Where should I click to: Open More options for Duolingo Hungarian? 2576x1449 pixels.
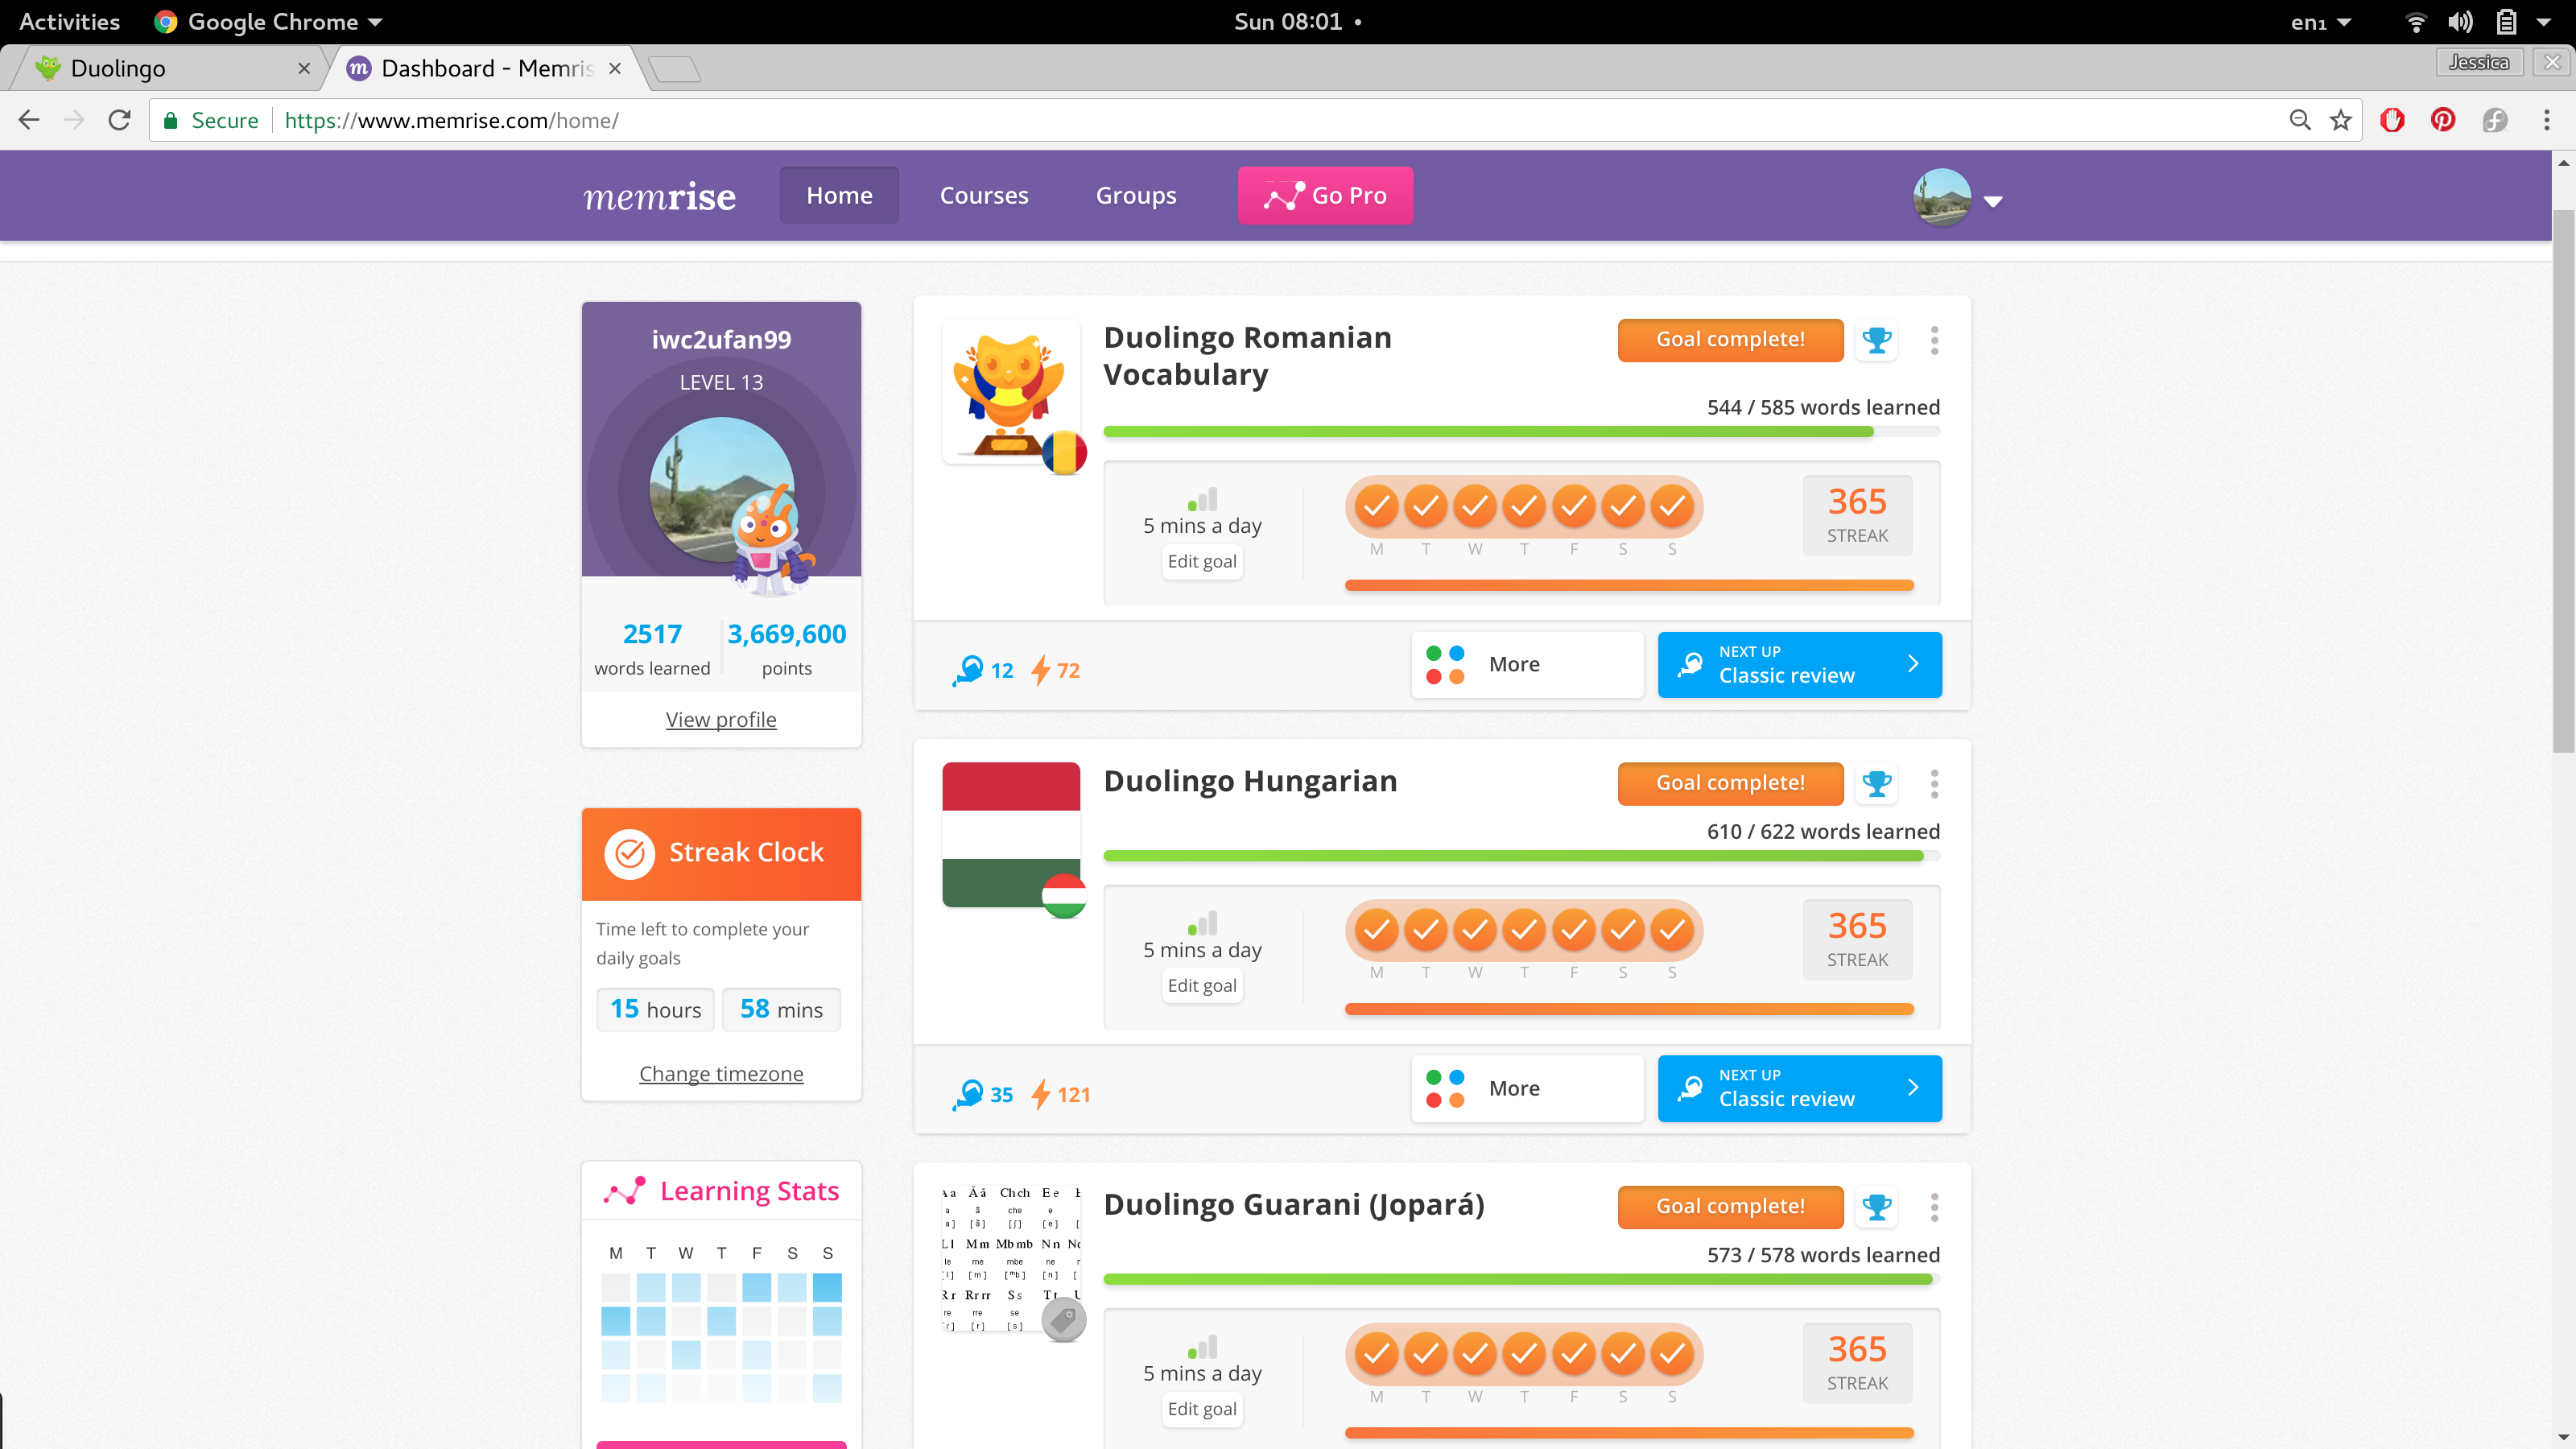[1527, 1088]
